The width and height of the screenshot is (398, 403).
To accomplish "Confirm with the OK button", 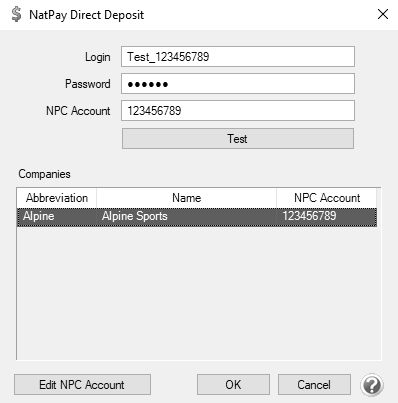I will point(233,385).
